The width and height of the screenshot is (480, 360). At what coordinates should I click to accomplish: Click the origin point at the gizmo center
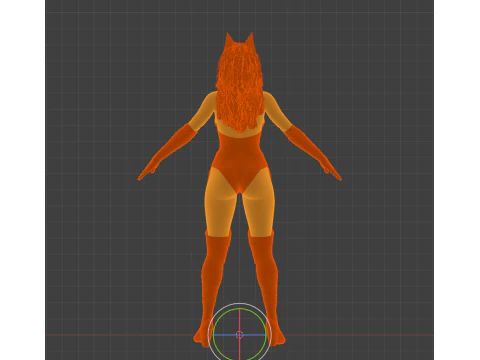point(239,335)
